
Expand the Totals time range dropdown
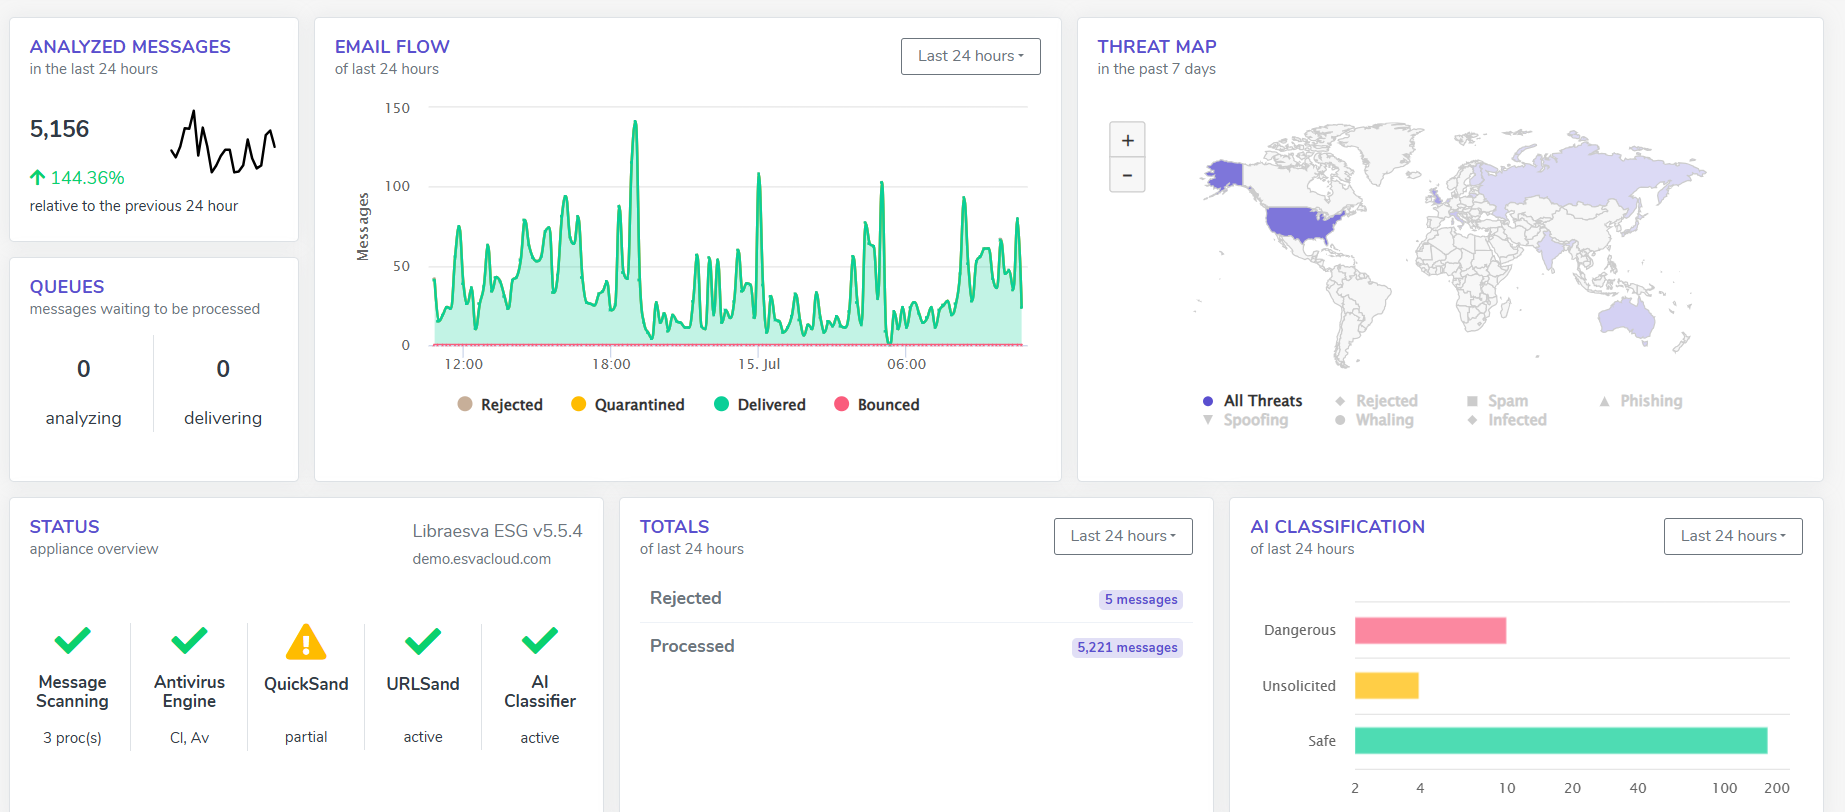coord(1122,536)
